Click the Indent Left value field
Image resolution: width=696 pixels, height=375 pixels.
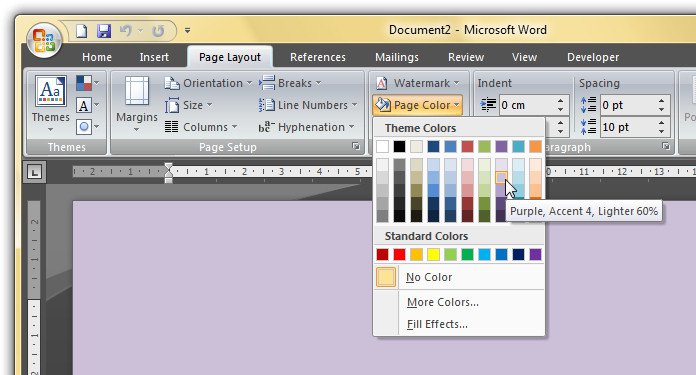coord(527,105)
